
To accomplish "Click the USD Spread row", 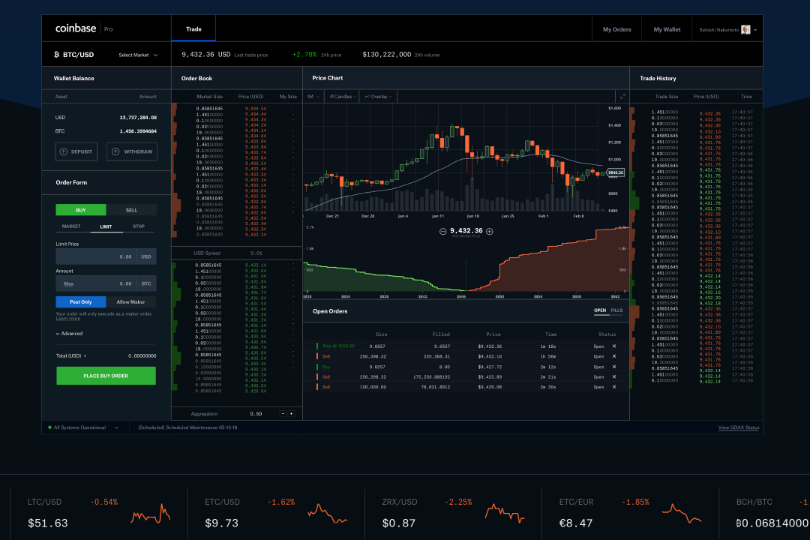I will coord(237,253).
